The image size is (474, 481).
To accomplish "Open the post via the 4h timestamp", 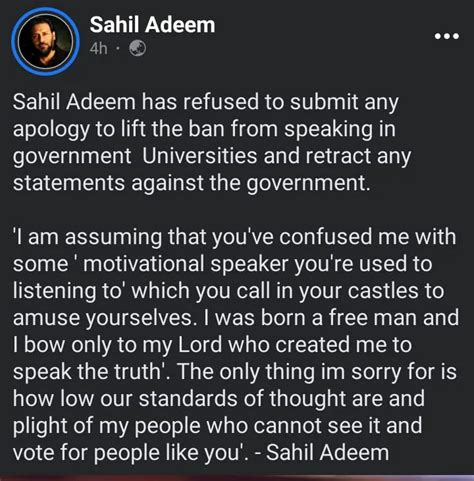I will [x=98, y=49].
